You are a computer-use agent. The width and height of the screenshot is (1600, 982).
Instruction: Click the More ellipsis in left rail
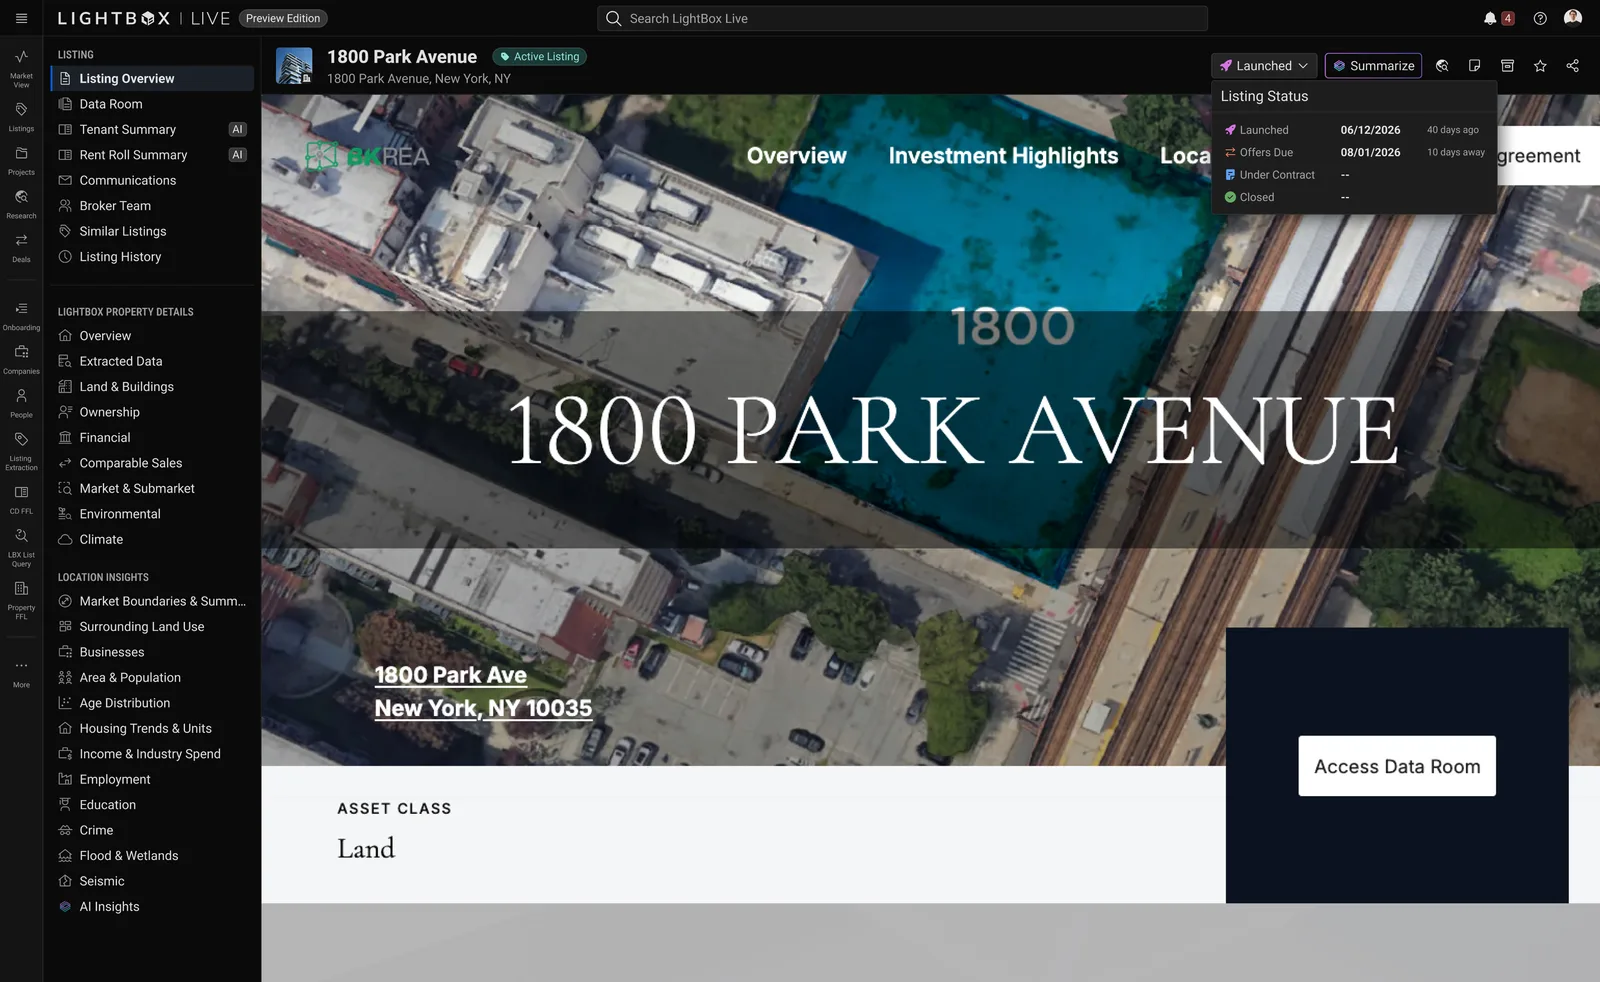click(21, 673)
